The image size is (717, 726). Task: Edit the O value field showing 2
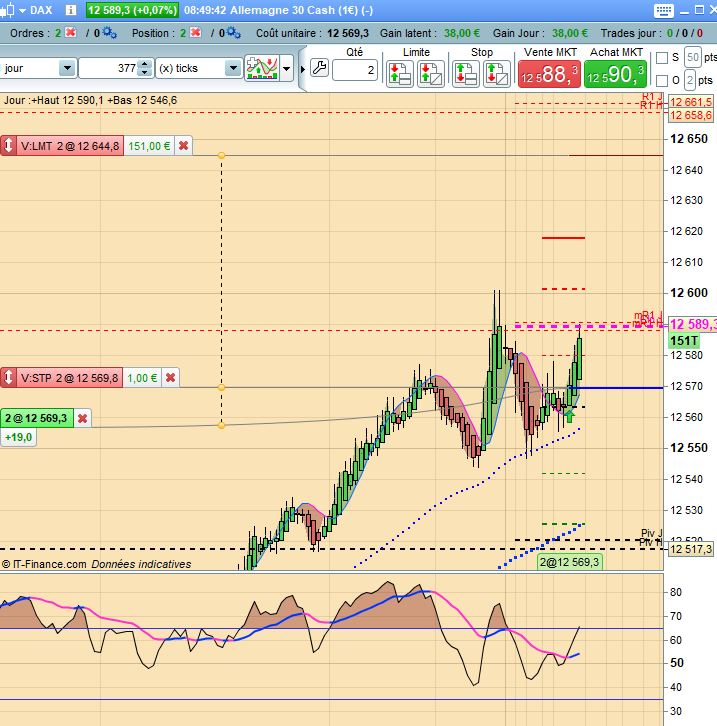(x=690, y=80)
